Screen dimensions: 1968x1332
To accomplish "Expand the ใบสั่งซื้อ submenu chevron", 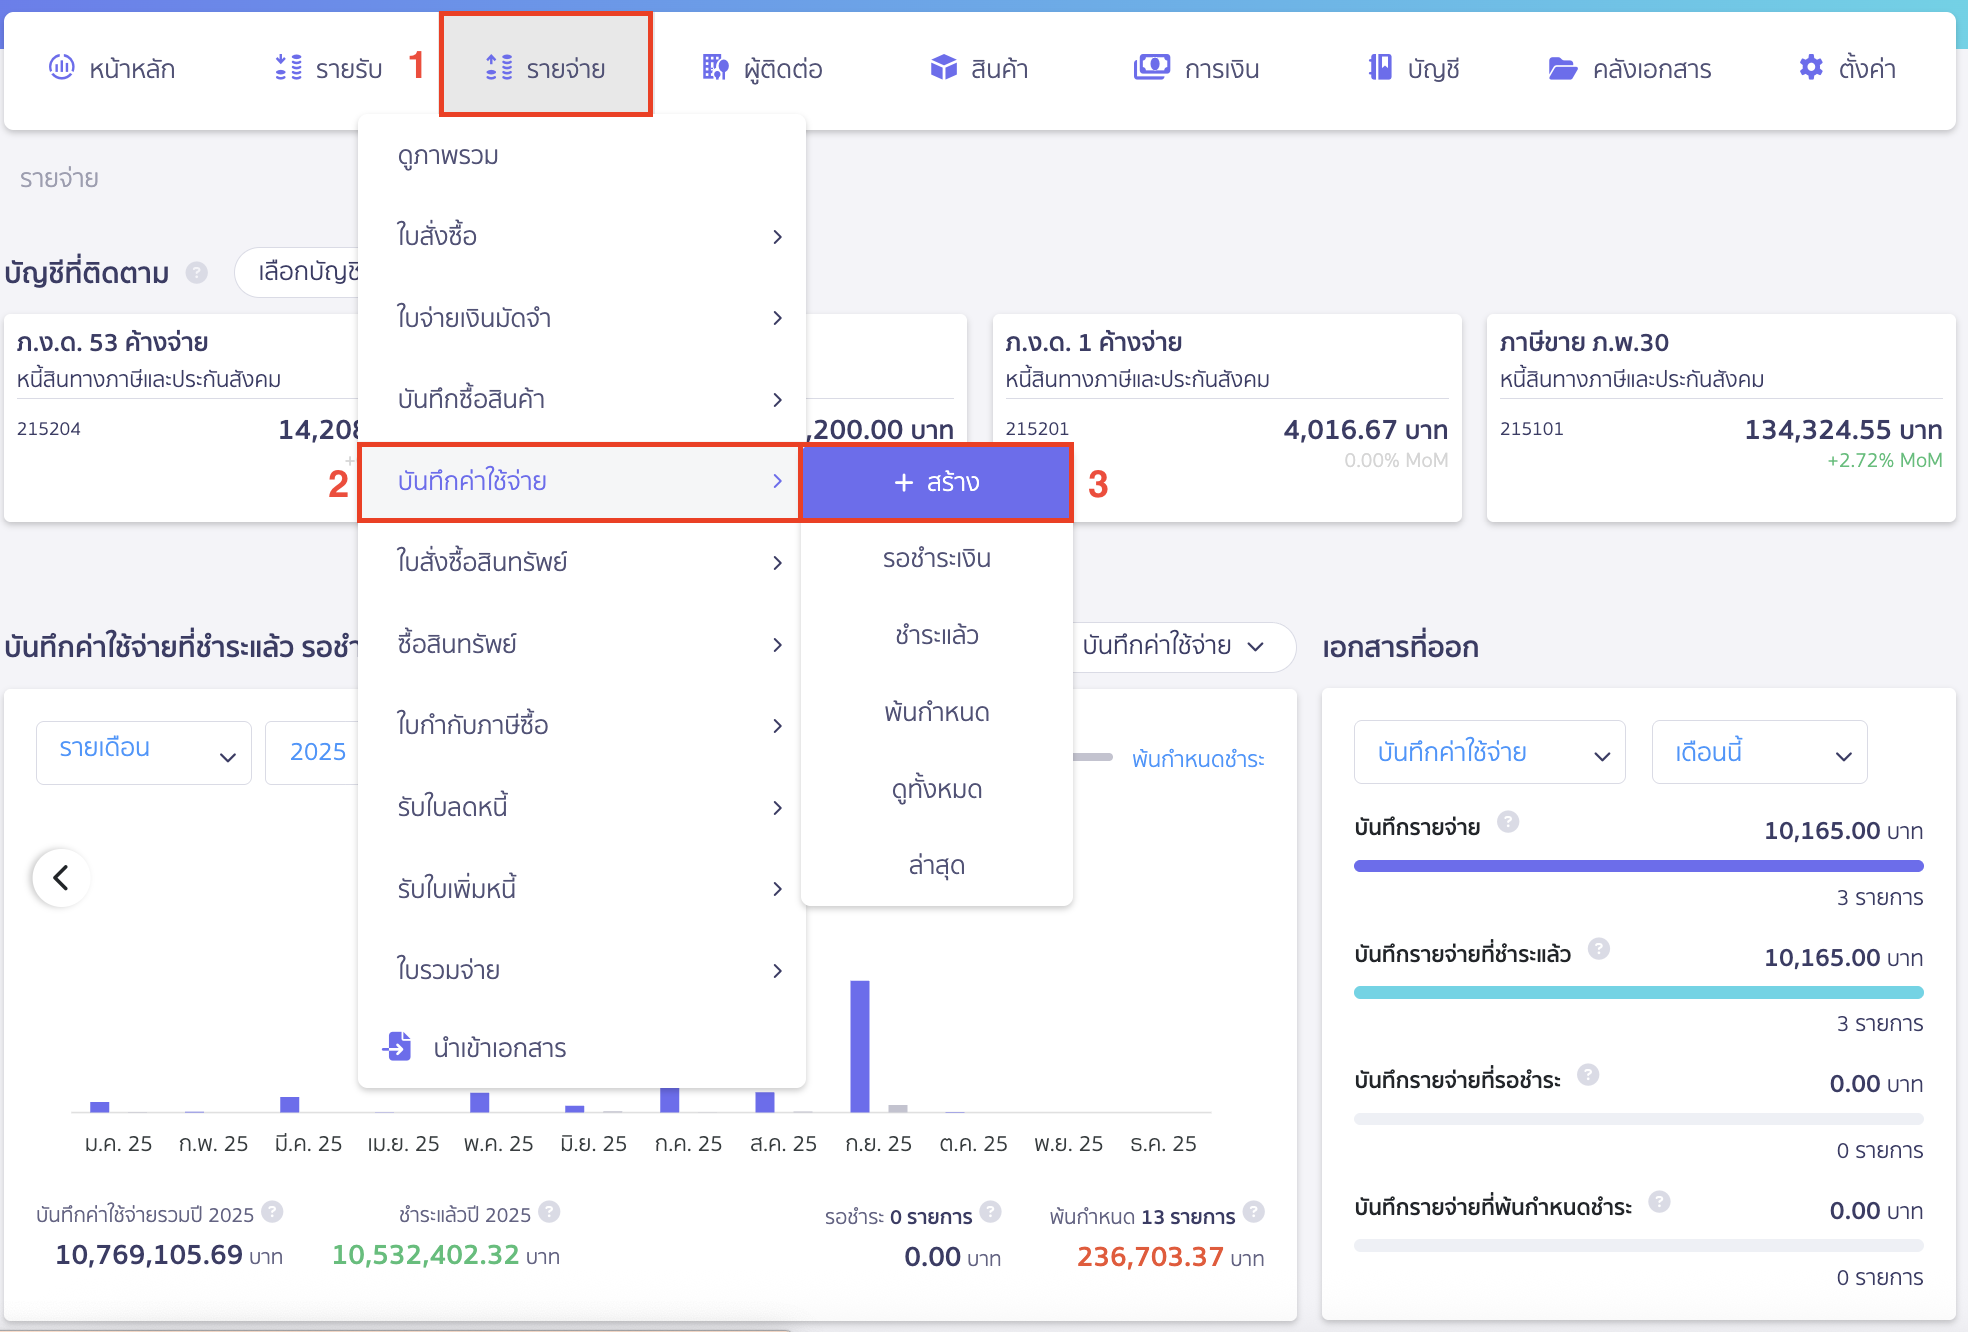I will click(778, 237).
